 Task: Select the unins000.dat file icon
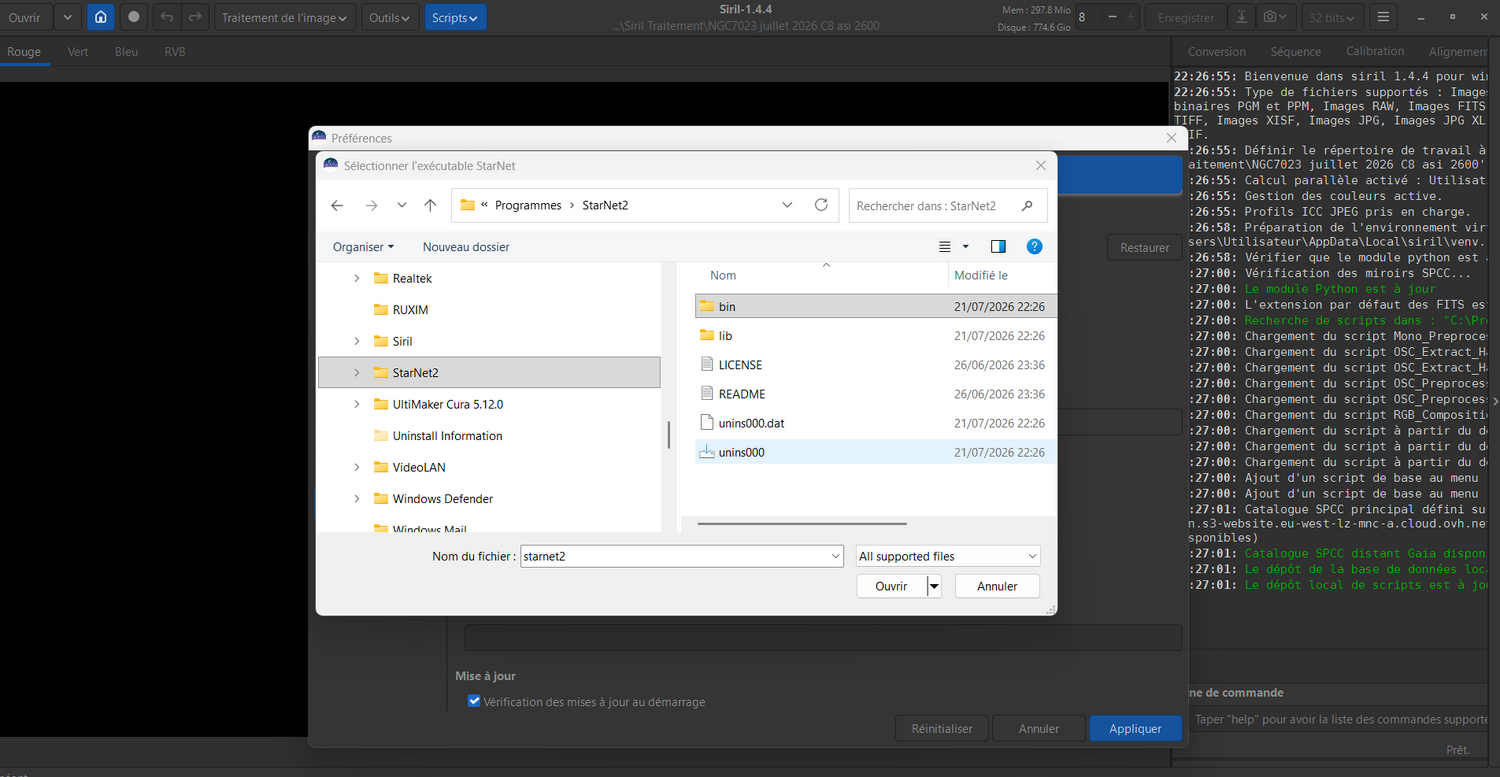coord(706,422)
